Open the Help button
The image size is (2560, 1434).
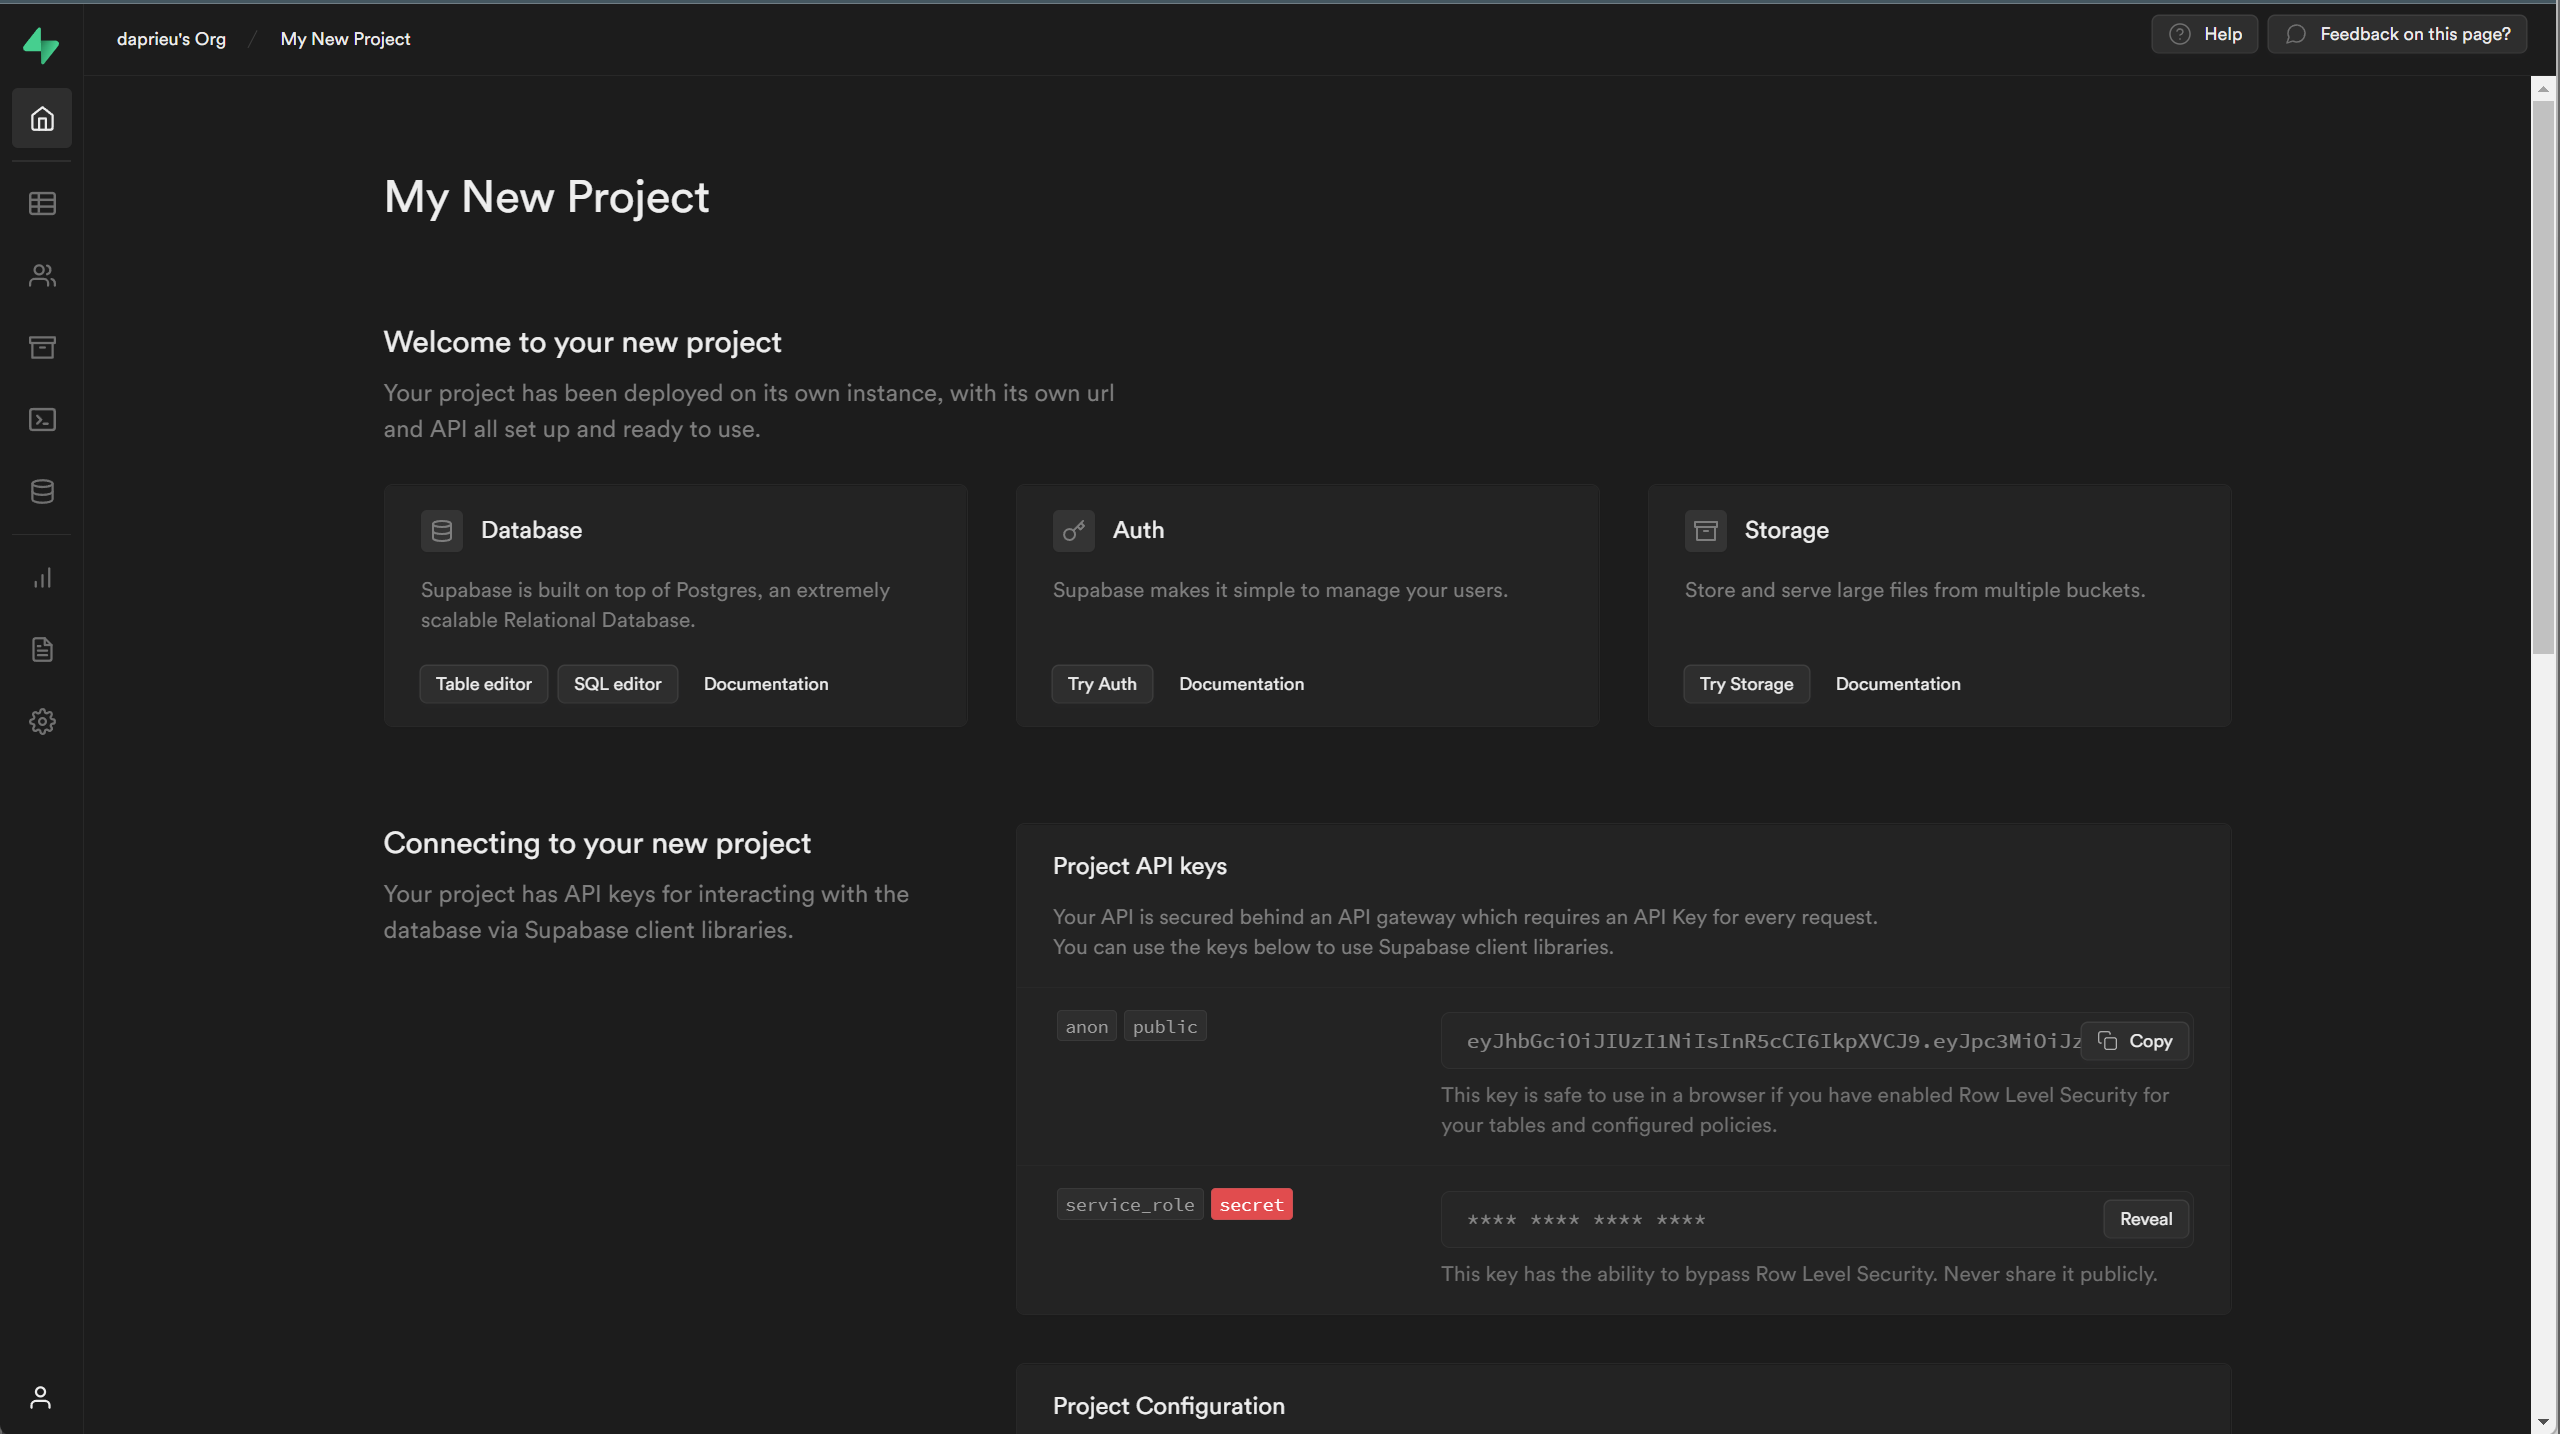pos(2205,34)
